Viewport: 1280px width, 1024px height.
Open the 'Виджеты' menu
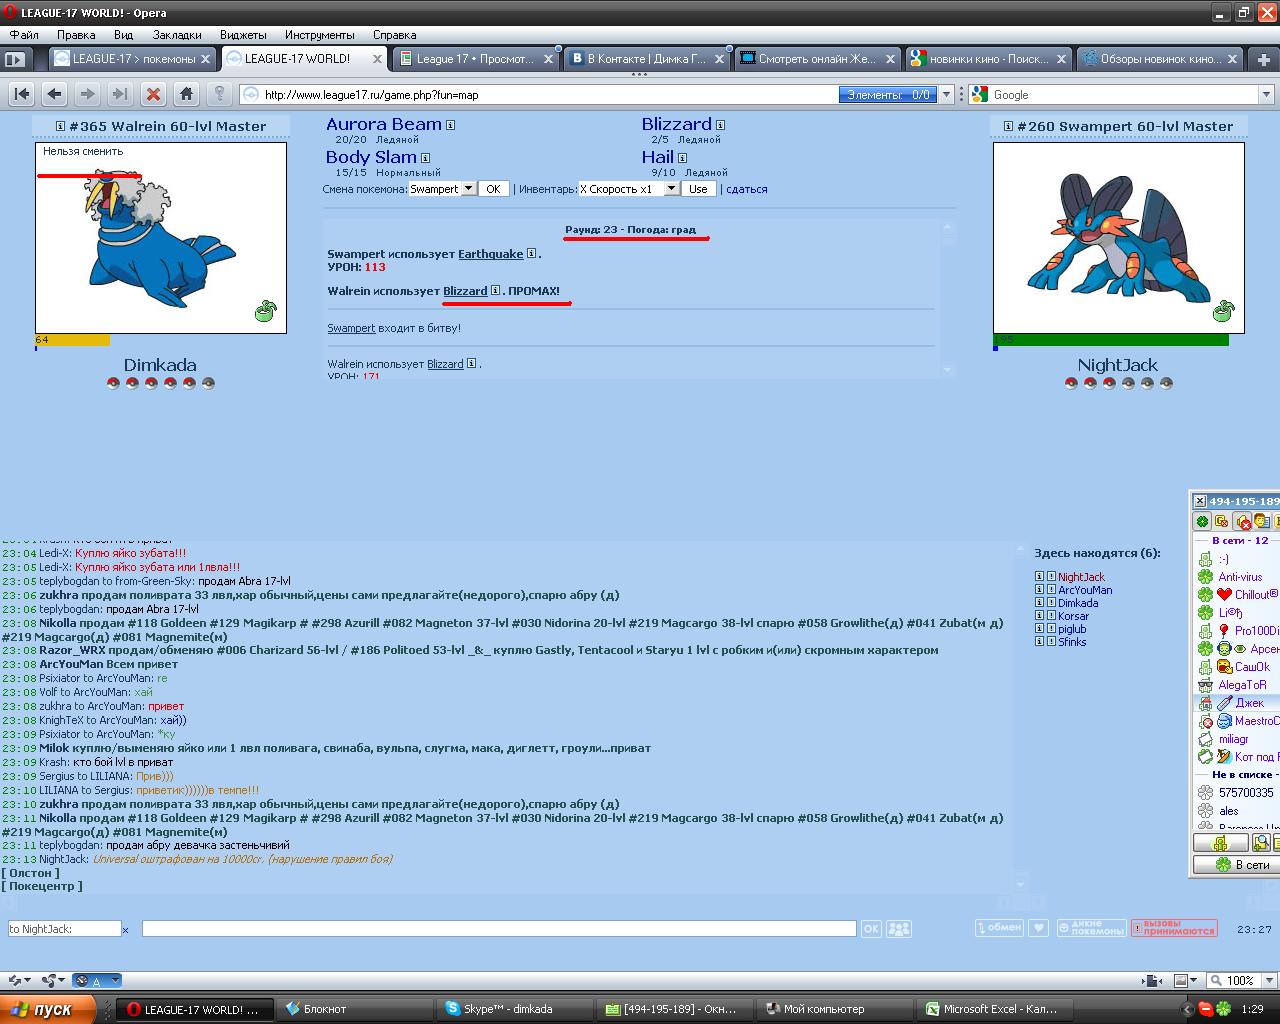(243, 35)
